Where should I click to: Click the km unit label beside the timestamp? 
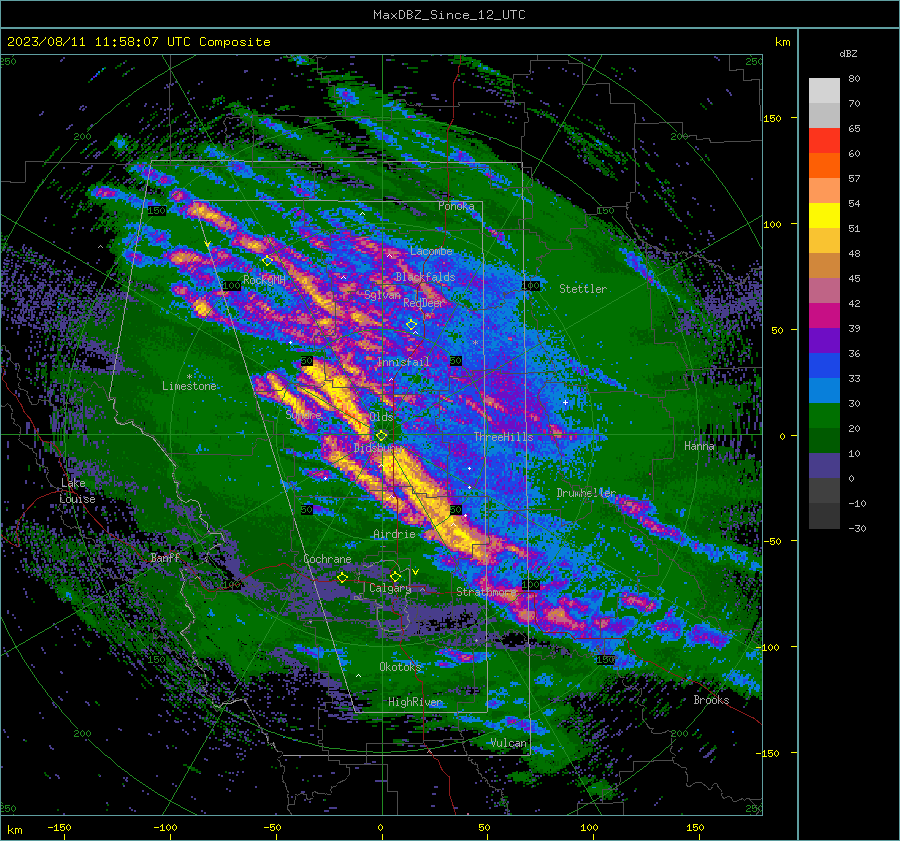click(x=782, y=42)
